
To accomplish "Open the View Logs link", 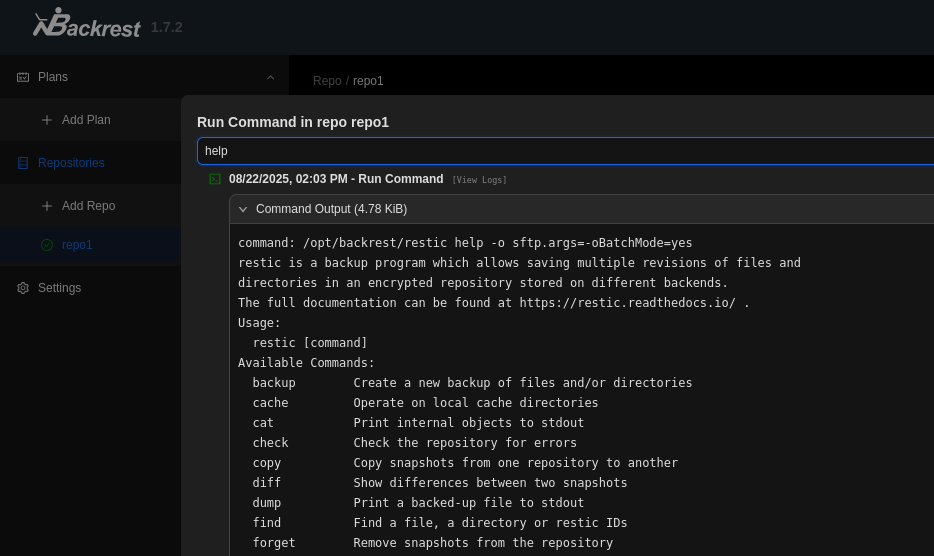I will [x=479, y=180].
